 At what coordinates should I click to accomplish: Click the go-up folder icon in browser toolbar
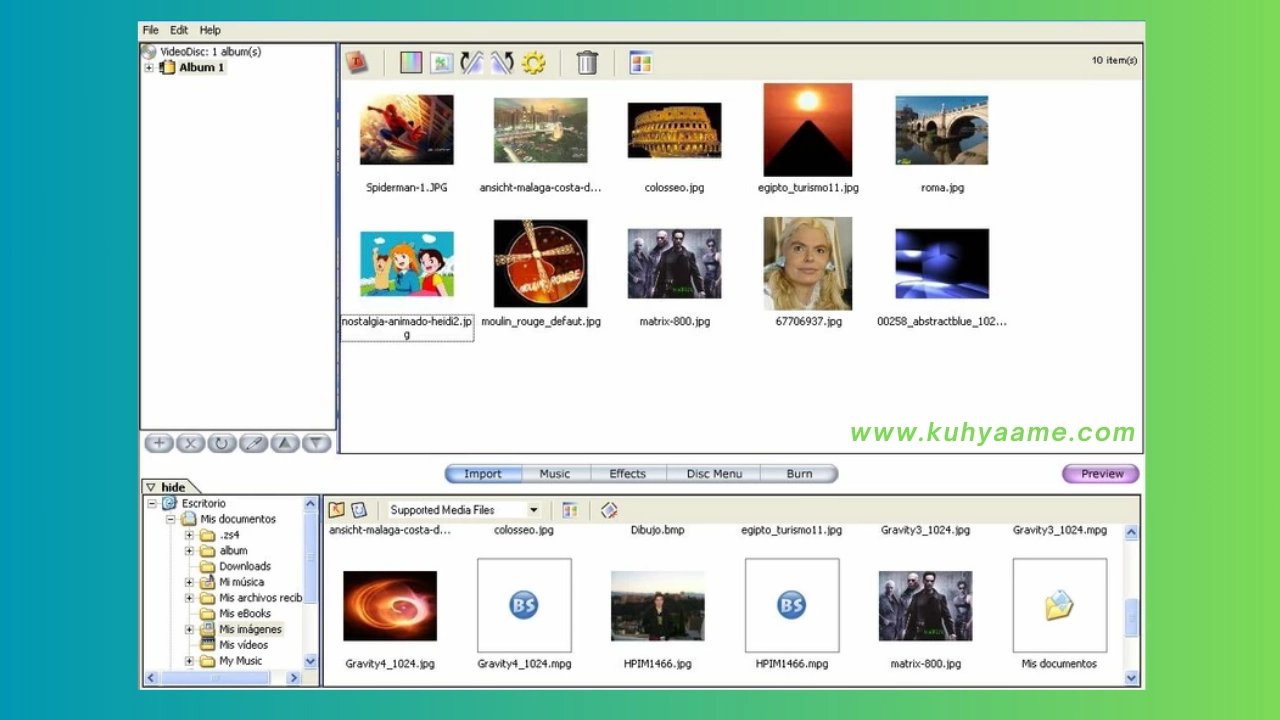click(x=337, y=510)
